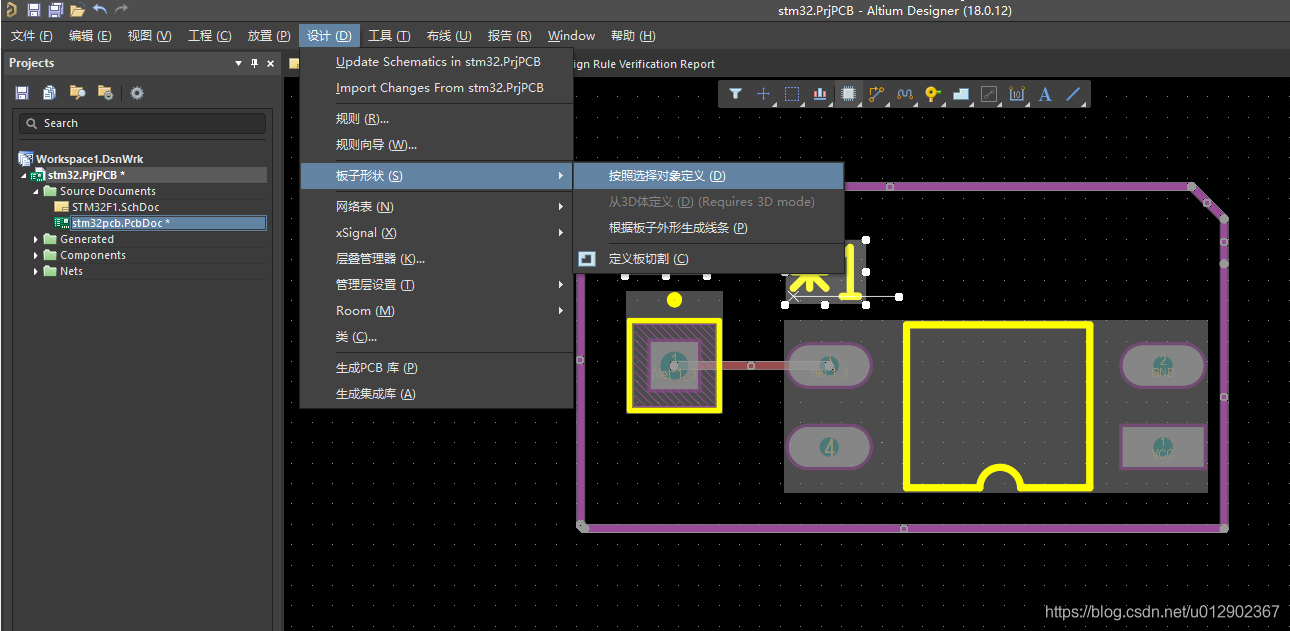Open the 工具 (T) menu
The width and height of the screenshot is (1290, 631).
389,36
